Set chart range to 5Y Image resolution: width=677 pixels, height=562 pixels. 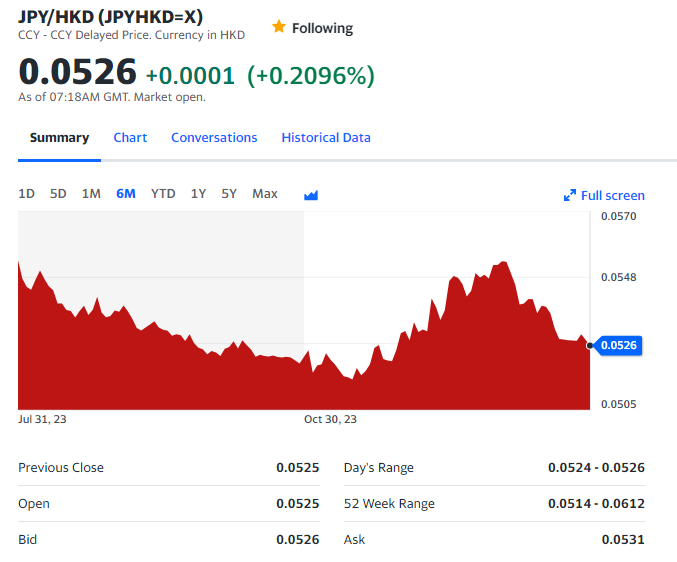pos(229,194)
